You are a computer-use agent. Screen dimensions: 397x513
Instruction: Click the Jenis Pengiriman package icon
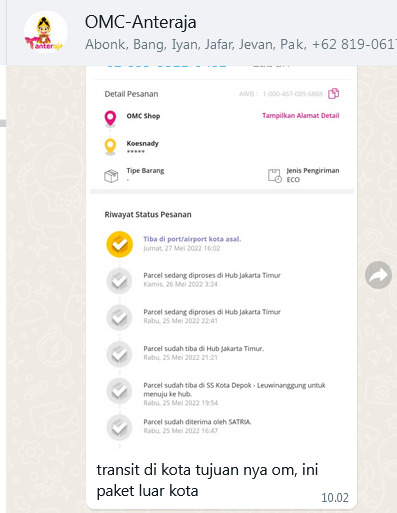tap(275, 176)
